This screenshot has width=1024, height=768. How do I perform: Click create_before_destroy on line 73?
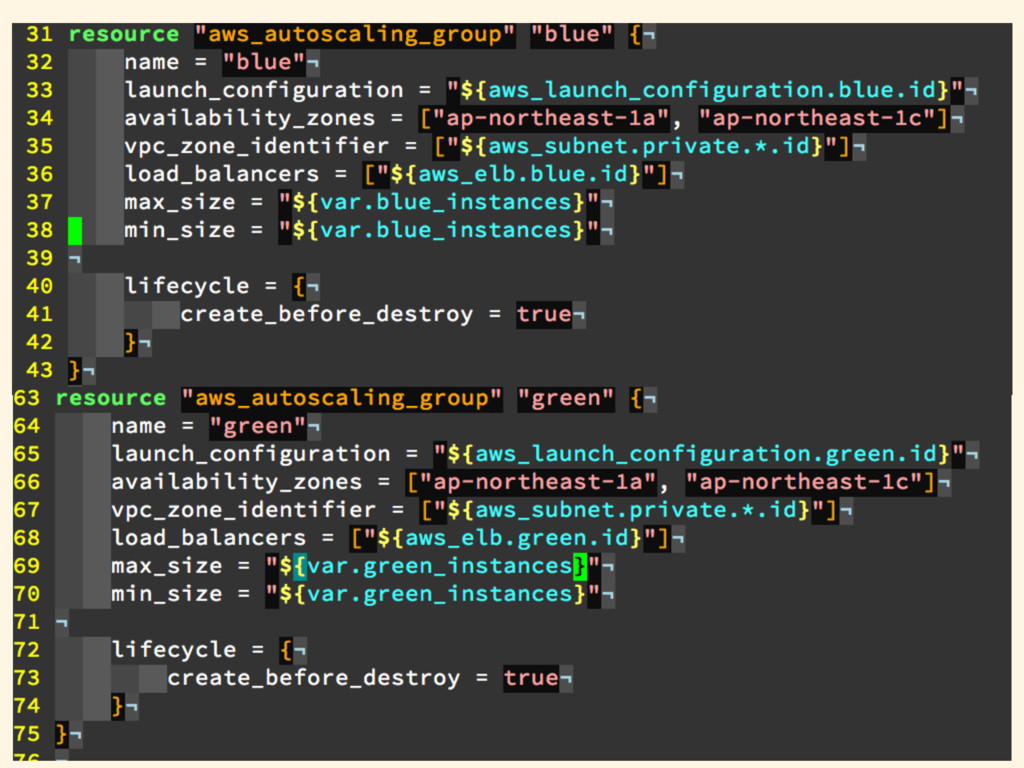(313, 678)
